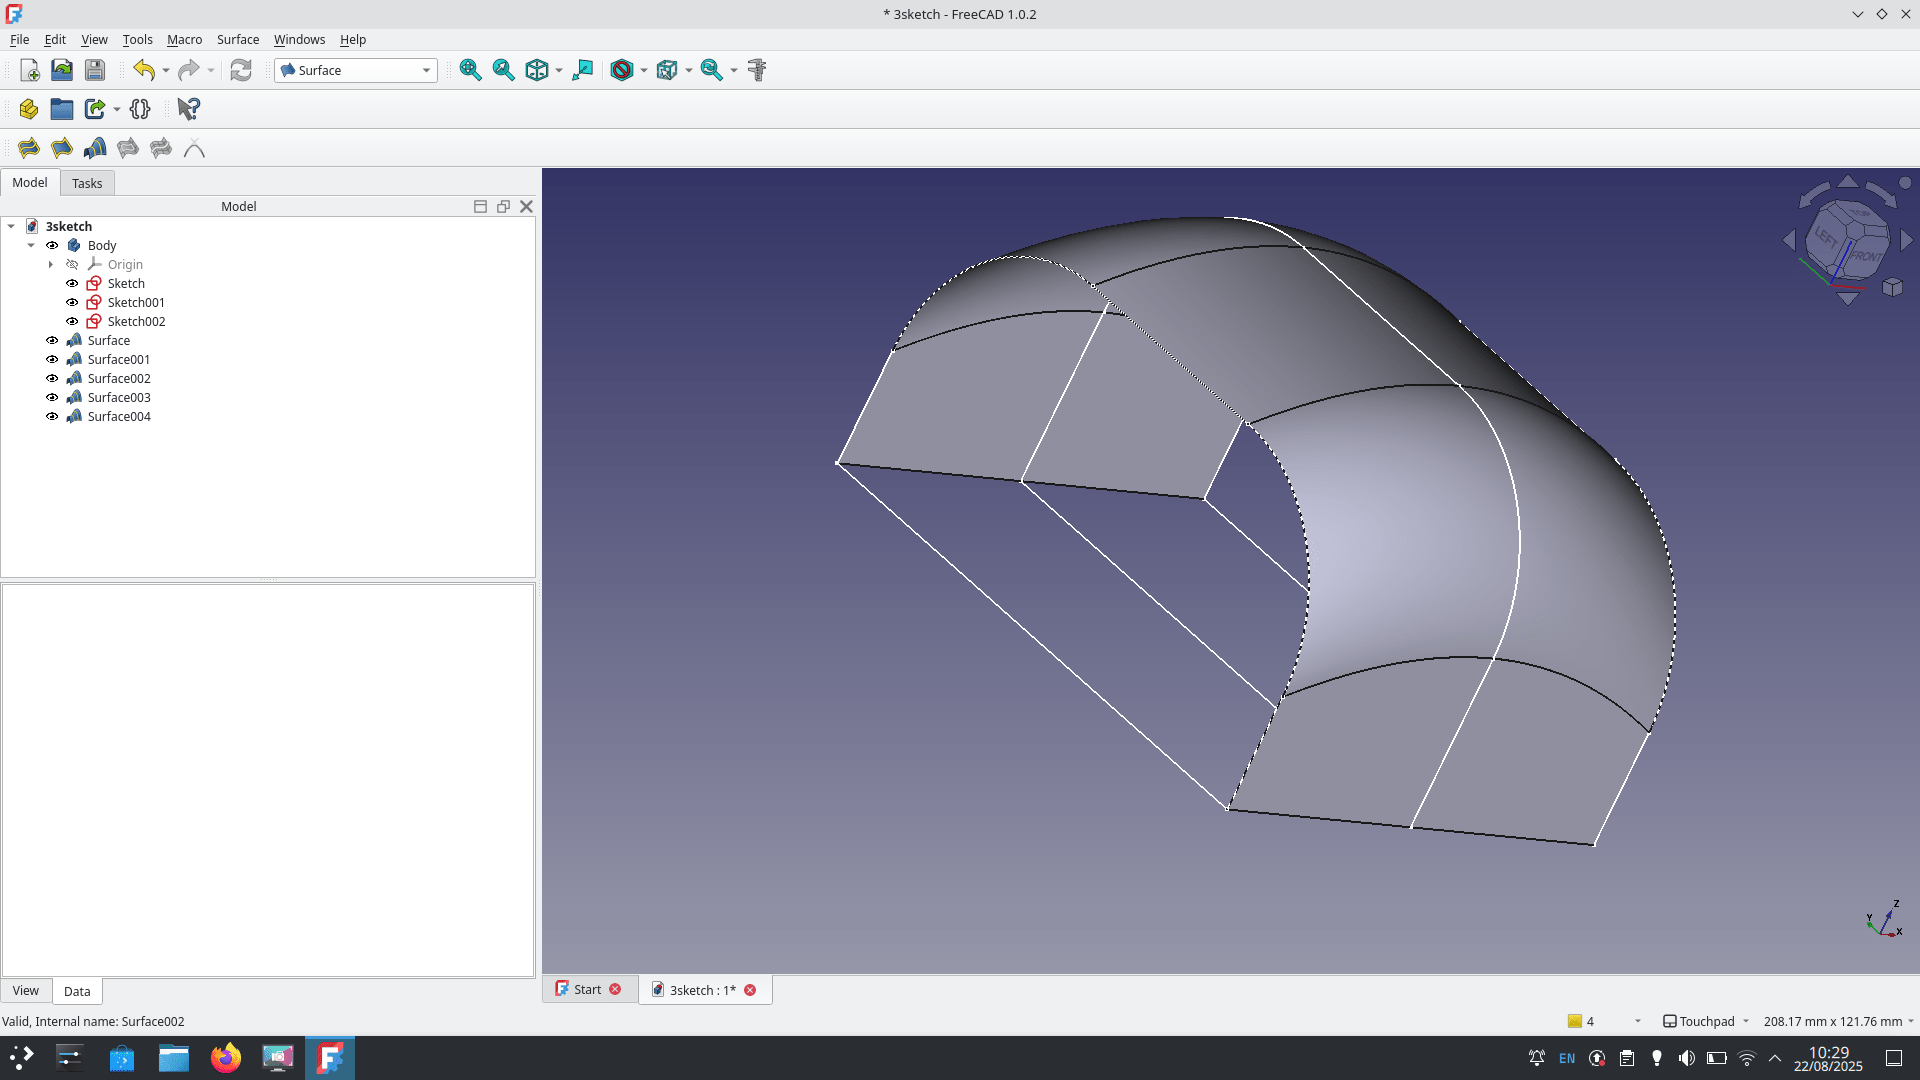The image size is (1920, 1080).
Task: Hide the Surface003 item
Action: (x=51, y=397)
